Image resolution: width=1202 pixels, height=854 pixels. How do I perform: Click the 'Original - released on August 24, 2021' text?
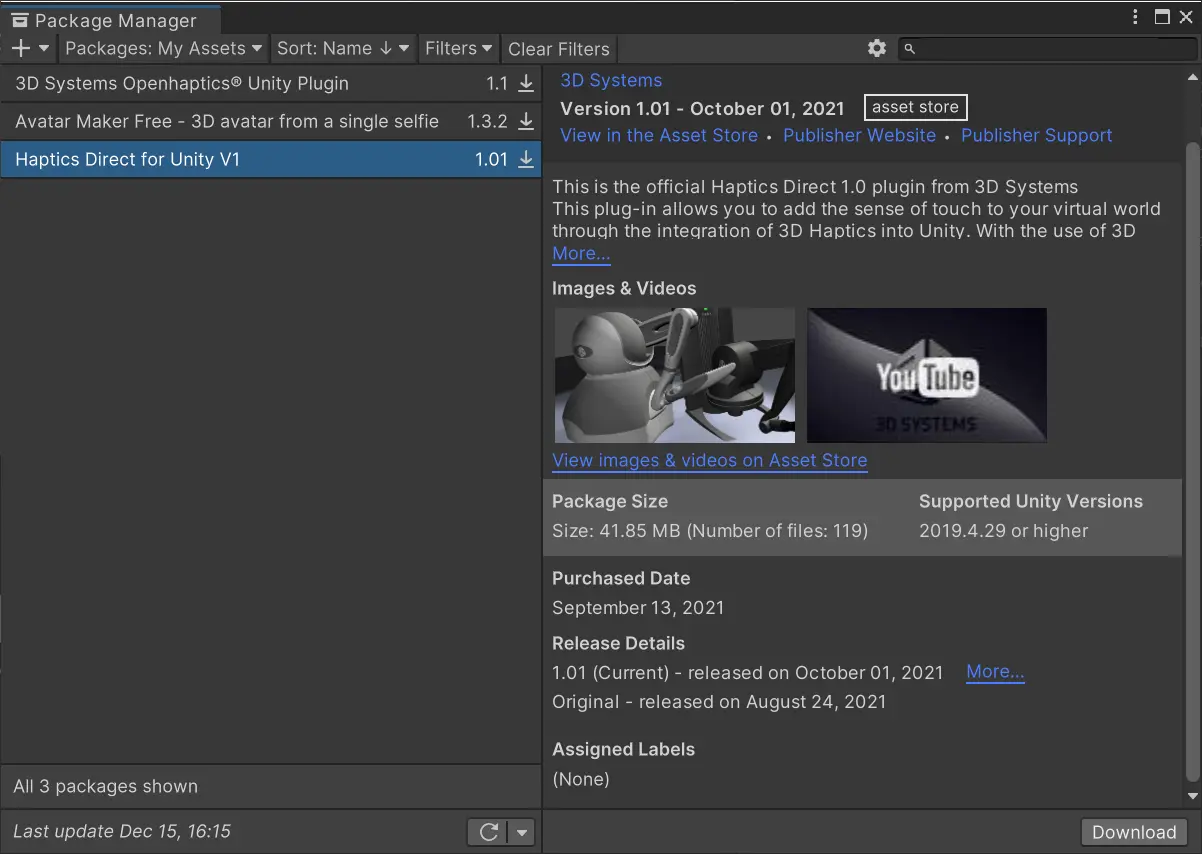coord(719,702)
